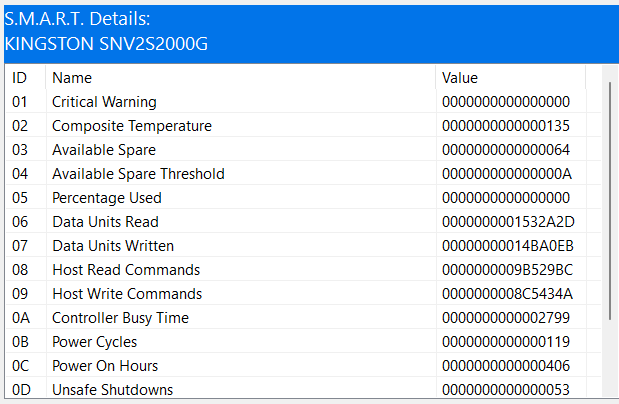Select the Available Spare row name
The width and height of the screenshot is (619, 404).
[104, 150]
